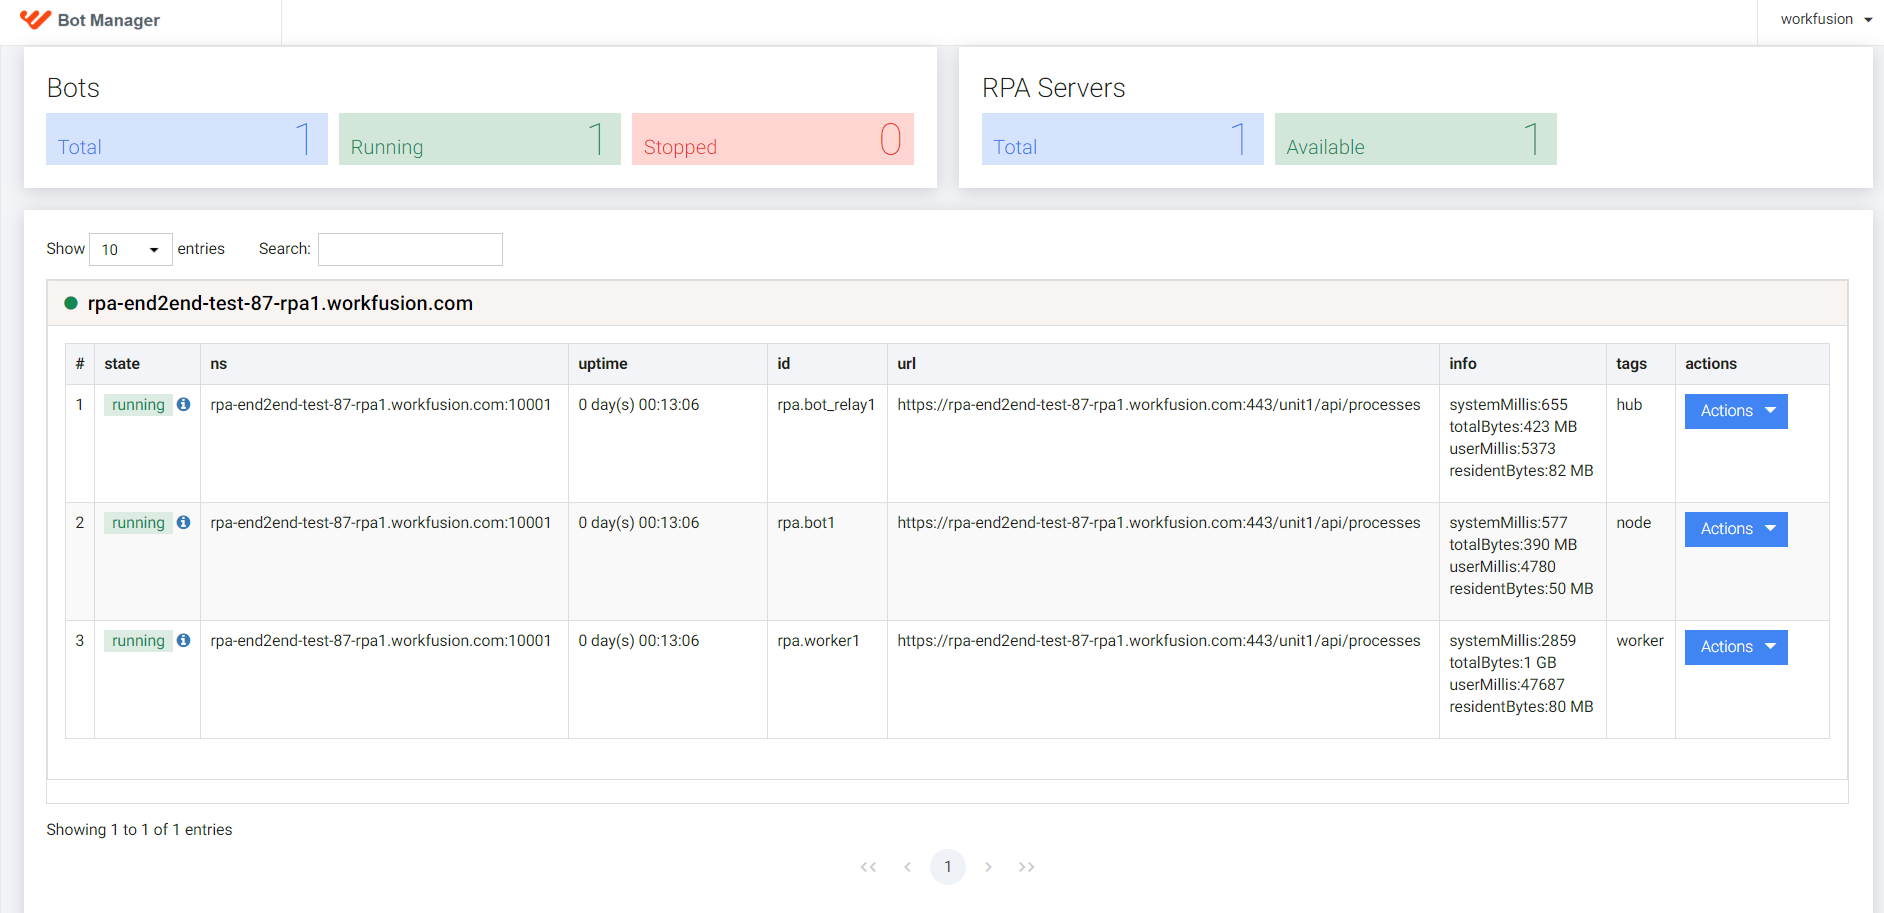Select page 1 in pagination
Screen dimensions: 1884x913
948,867
